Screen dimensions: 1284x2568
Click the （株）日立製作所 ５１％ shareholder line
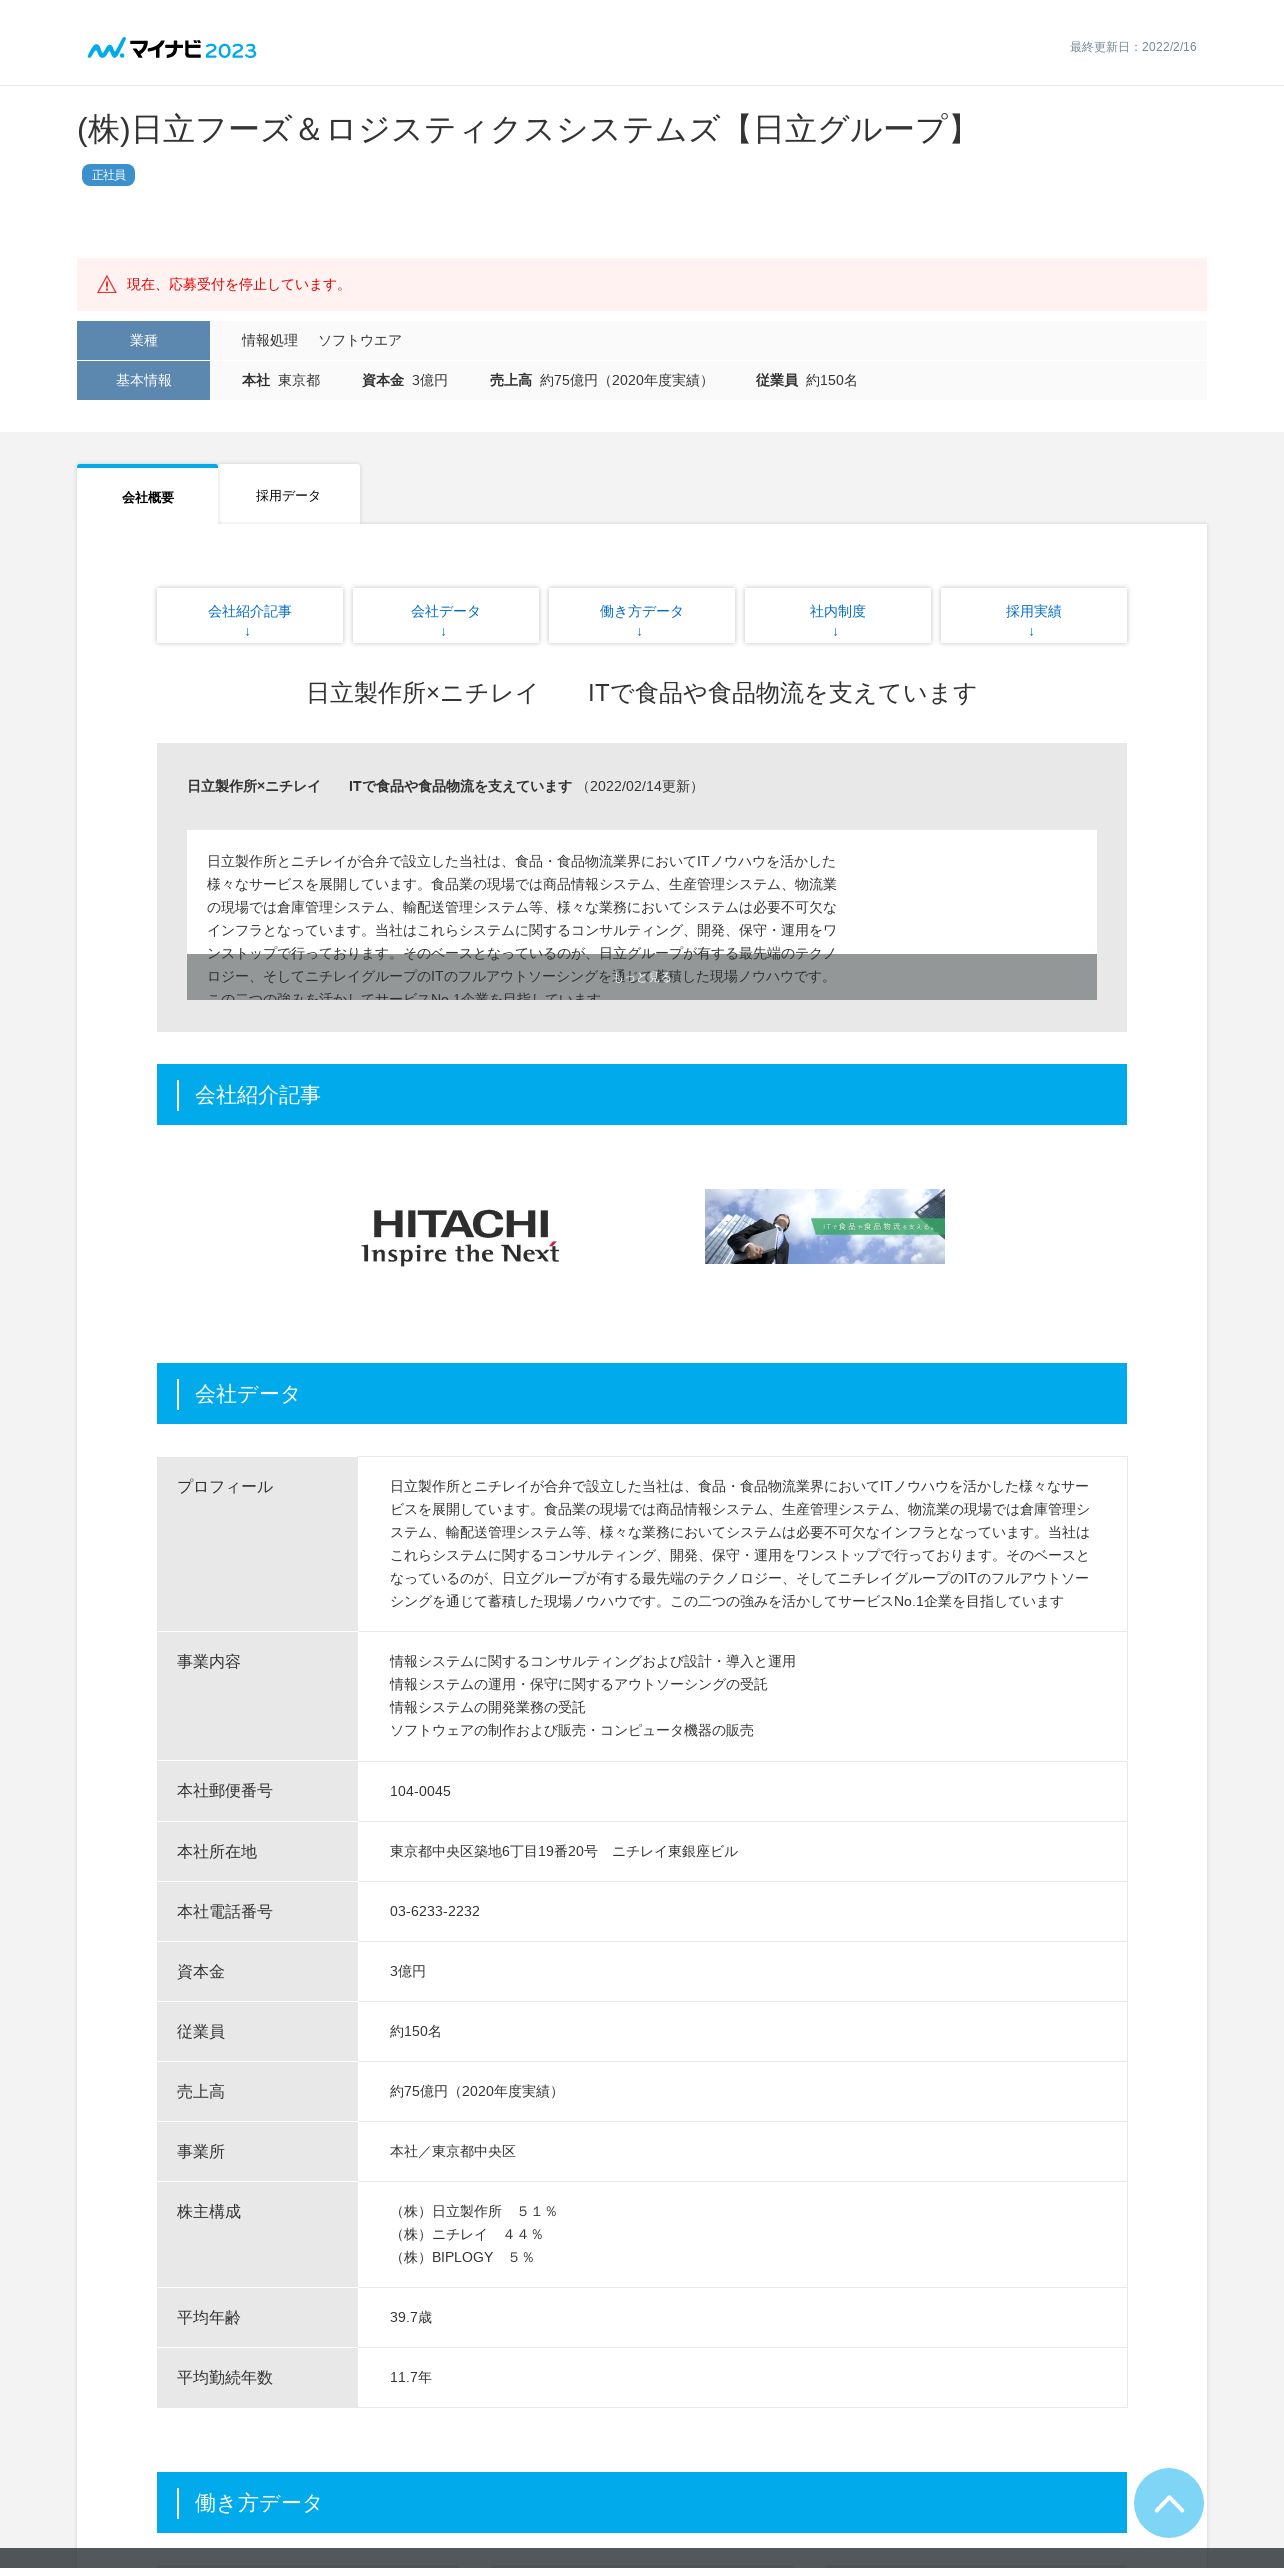click(474, 2211)
